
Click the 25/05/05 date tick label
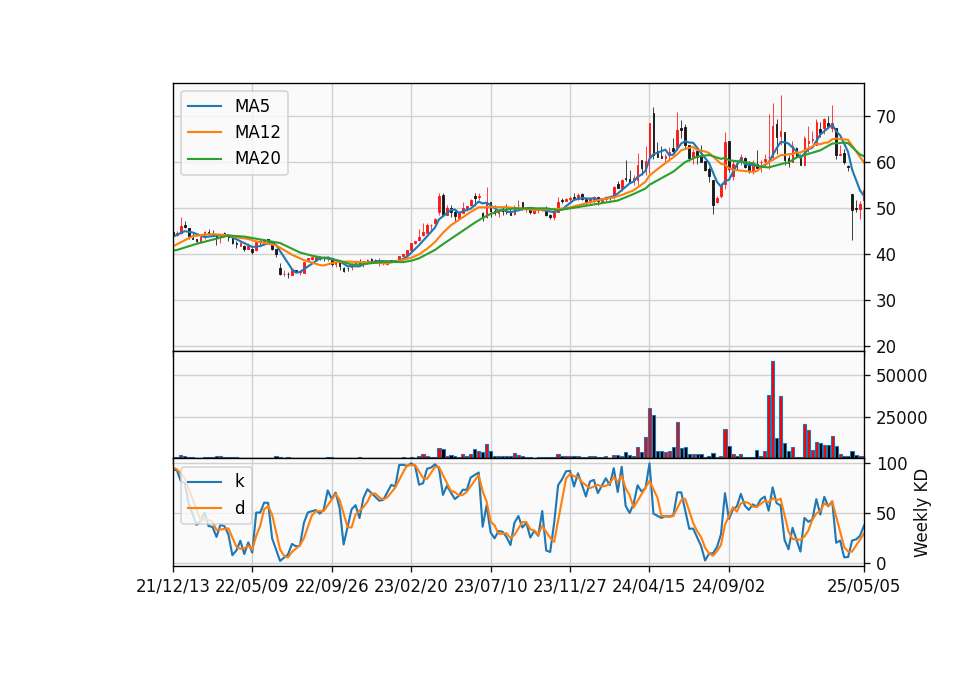[x=864, y=587]
